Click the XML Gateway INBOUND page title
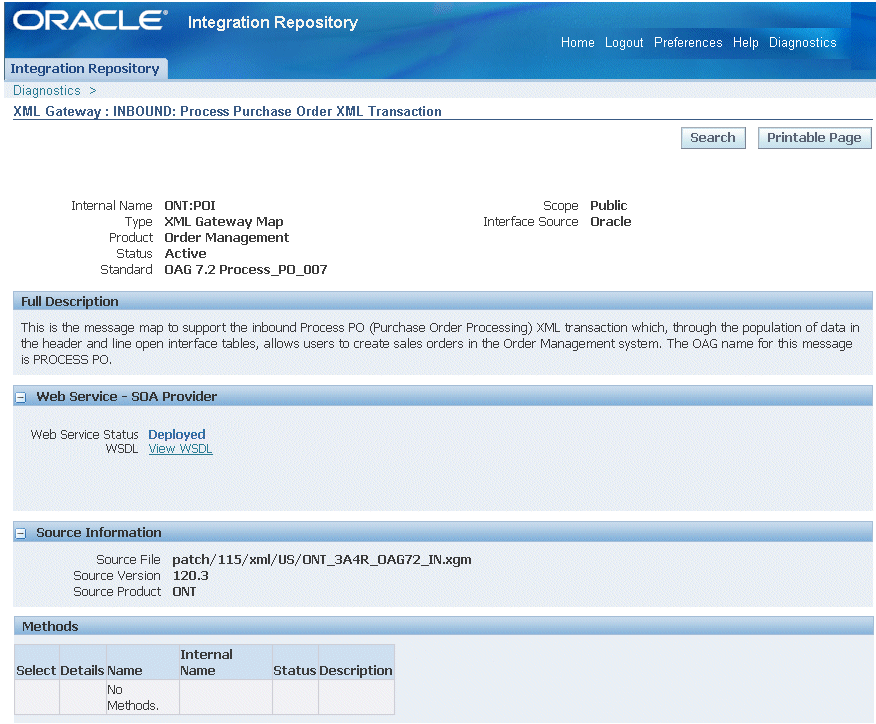The height and width of the screenshot is (724, 876). [x=227, y=111]
